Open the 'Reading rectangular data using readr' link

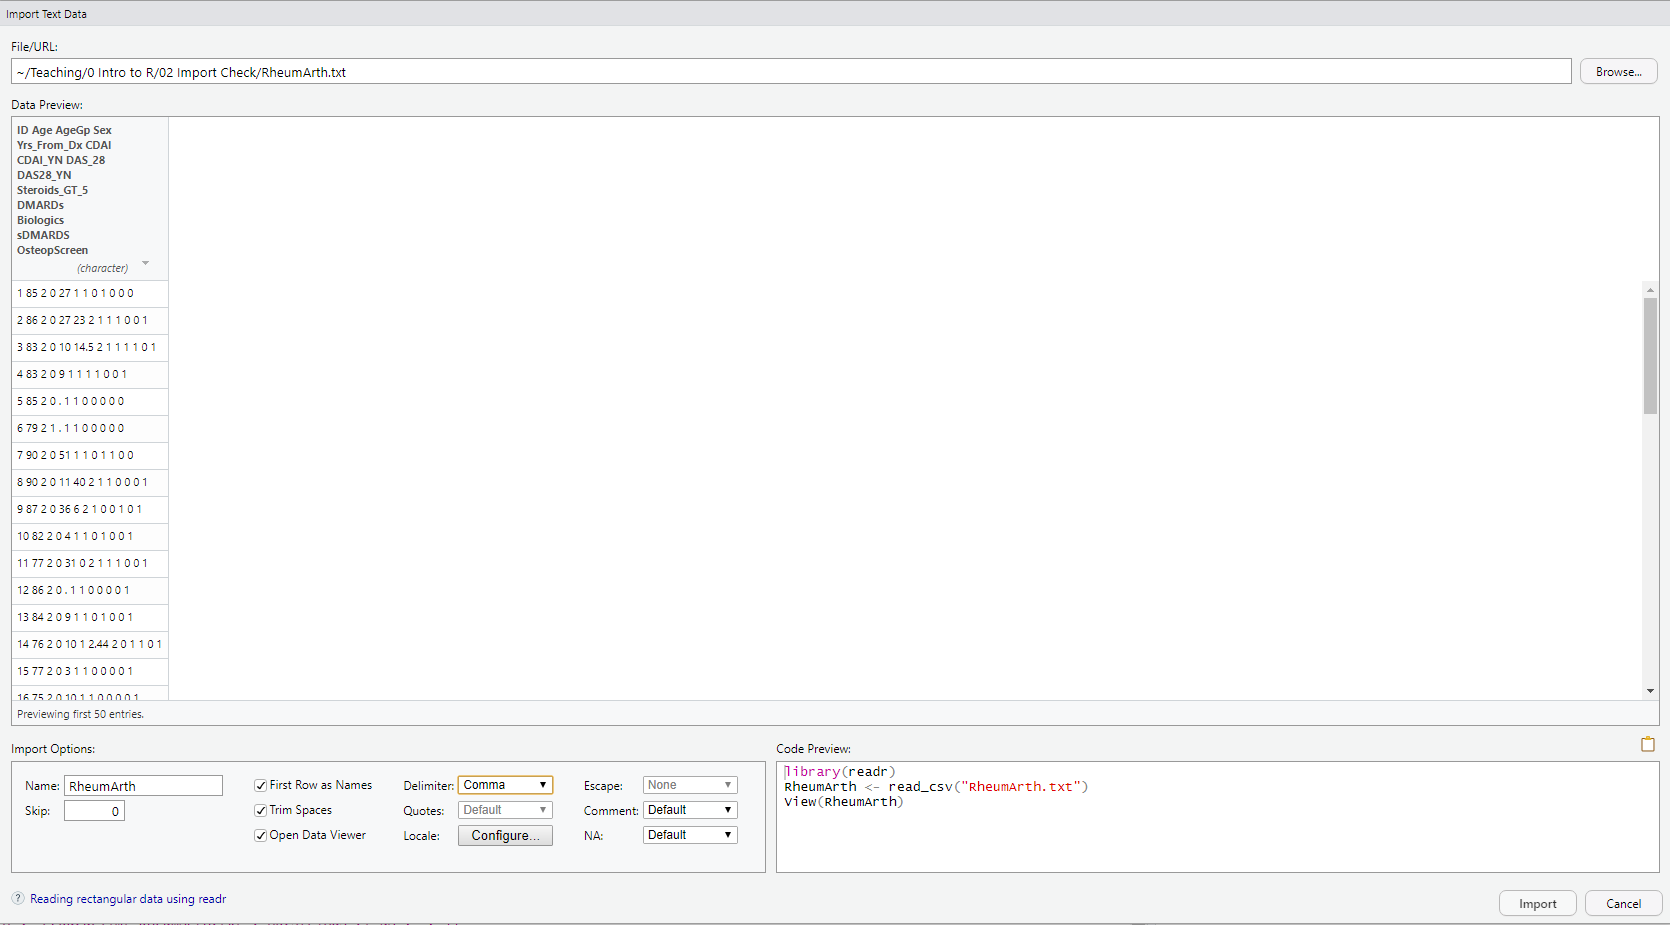[x=128, y=899]
